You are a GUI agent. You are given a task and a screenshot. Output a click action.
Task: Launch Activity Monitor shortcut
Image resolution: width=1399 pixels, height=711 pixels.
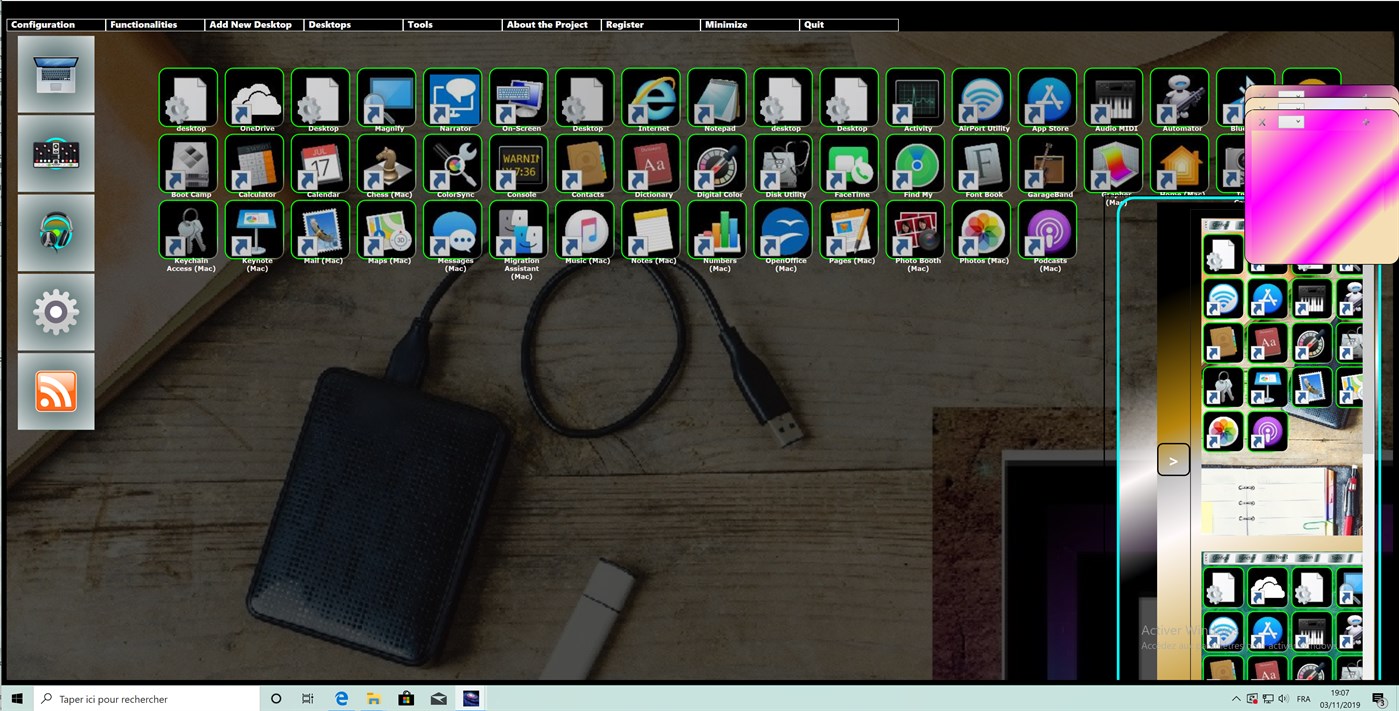click(x=916, y=97)
